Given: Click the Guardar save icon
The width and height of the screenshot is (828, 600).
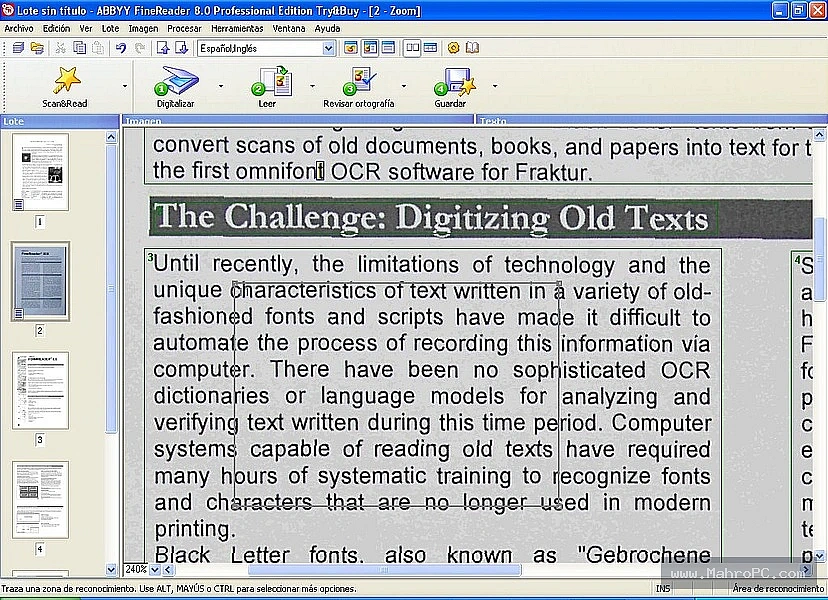Looking at the screenshot, I should pyautogui.click(x=454, y=87).
